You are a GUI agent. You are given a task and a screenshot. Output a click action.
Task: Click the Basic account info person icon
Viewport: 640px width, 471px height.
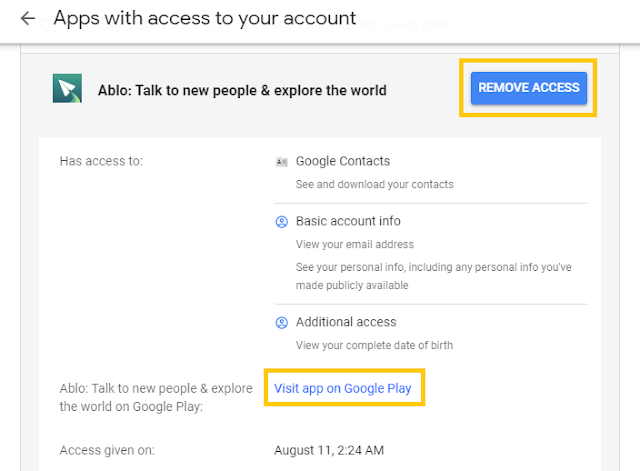point(282,222)
